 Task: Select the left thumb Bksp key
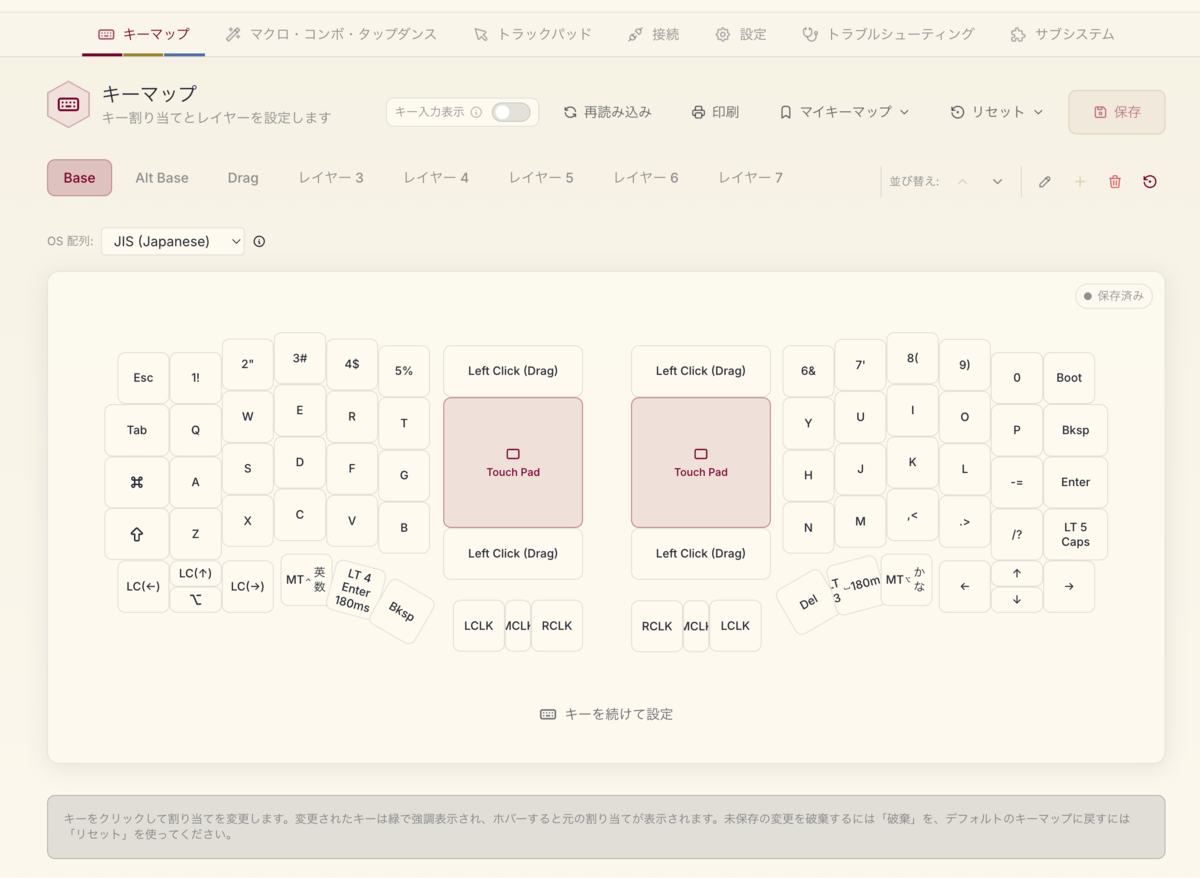(x=401, y=612)
